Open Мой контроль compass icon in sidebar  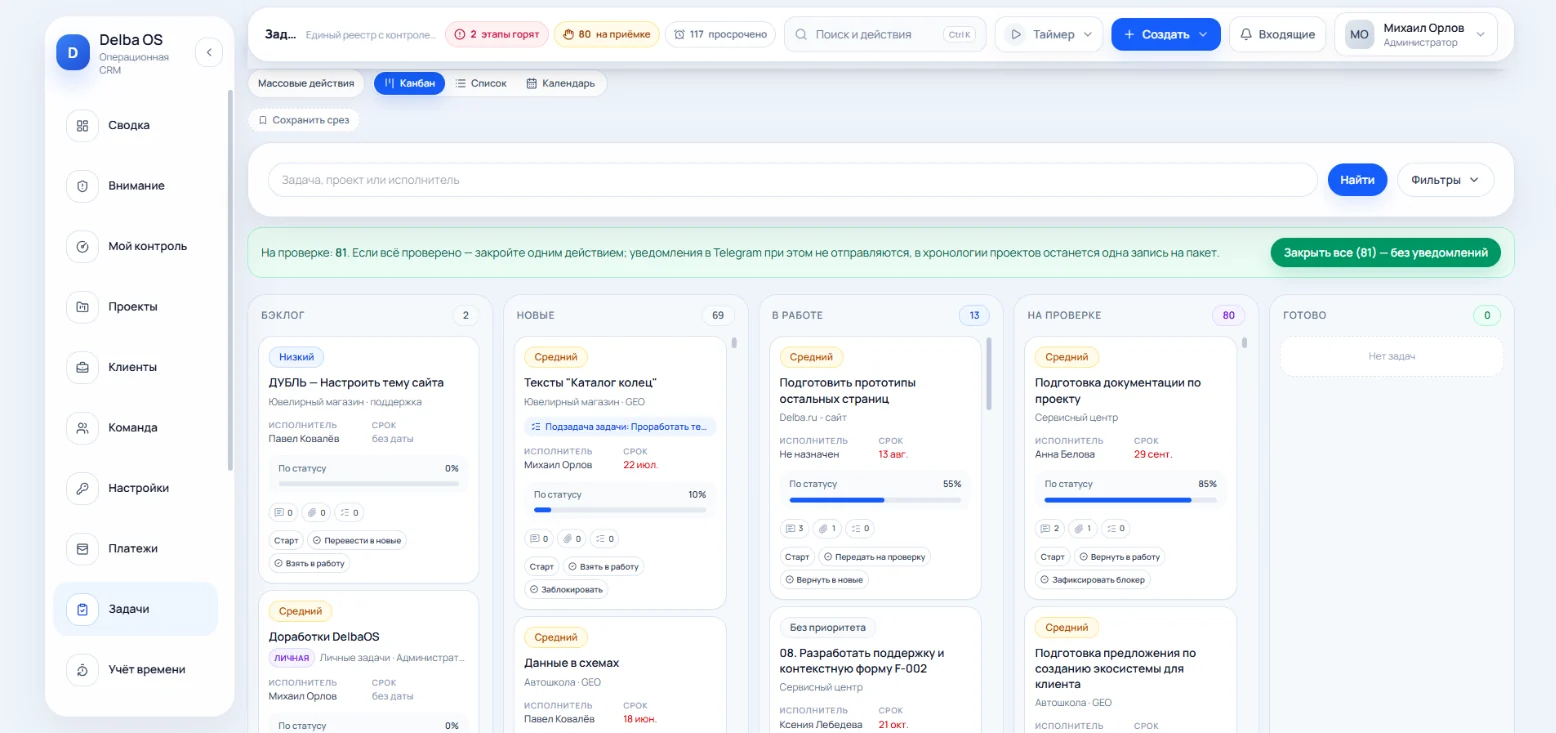coord(82,246)
